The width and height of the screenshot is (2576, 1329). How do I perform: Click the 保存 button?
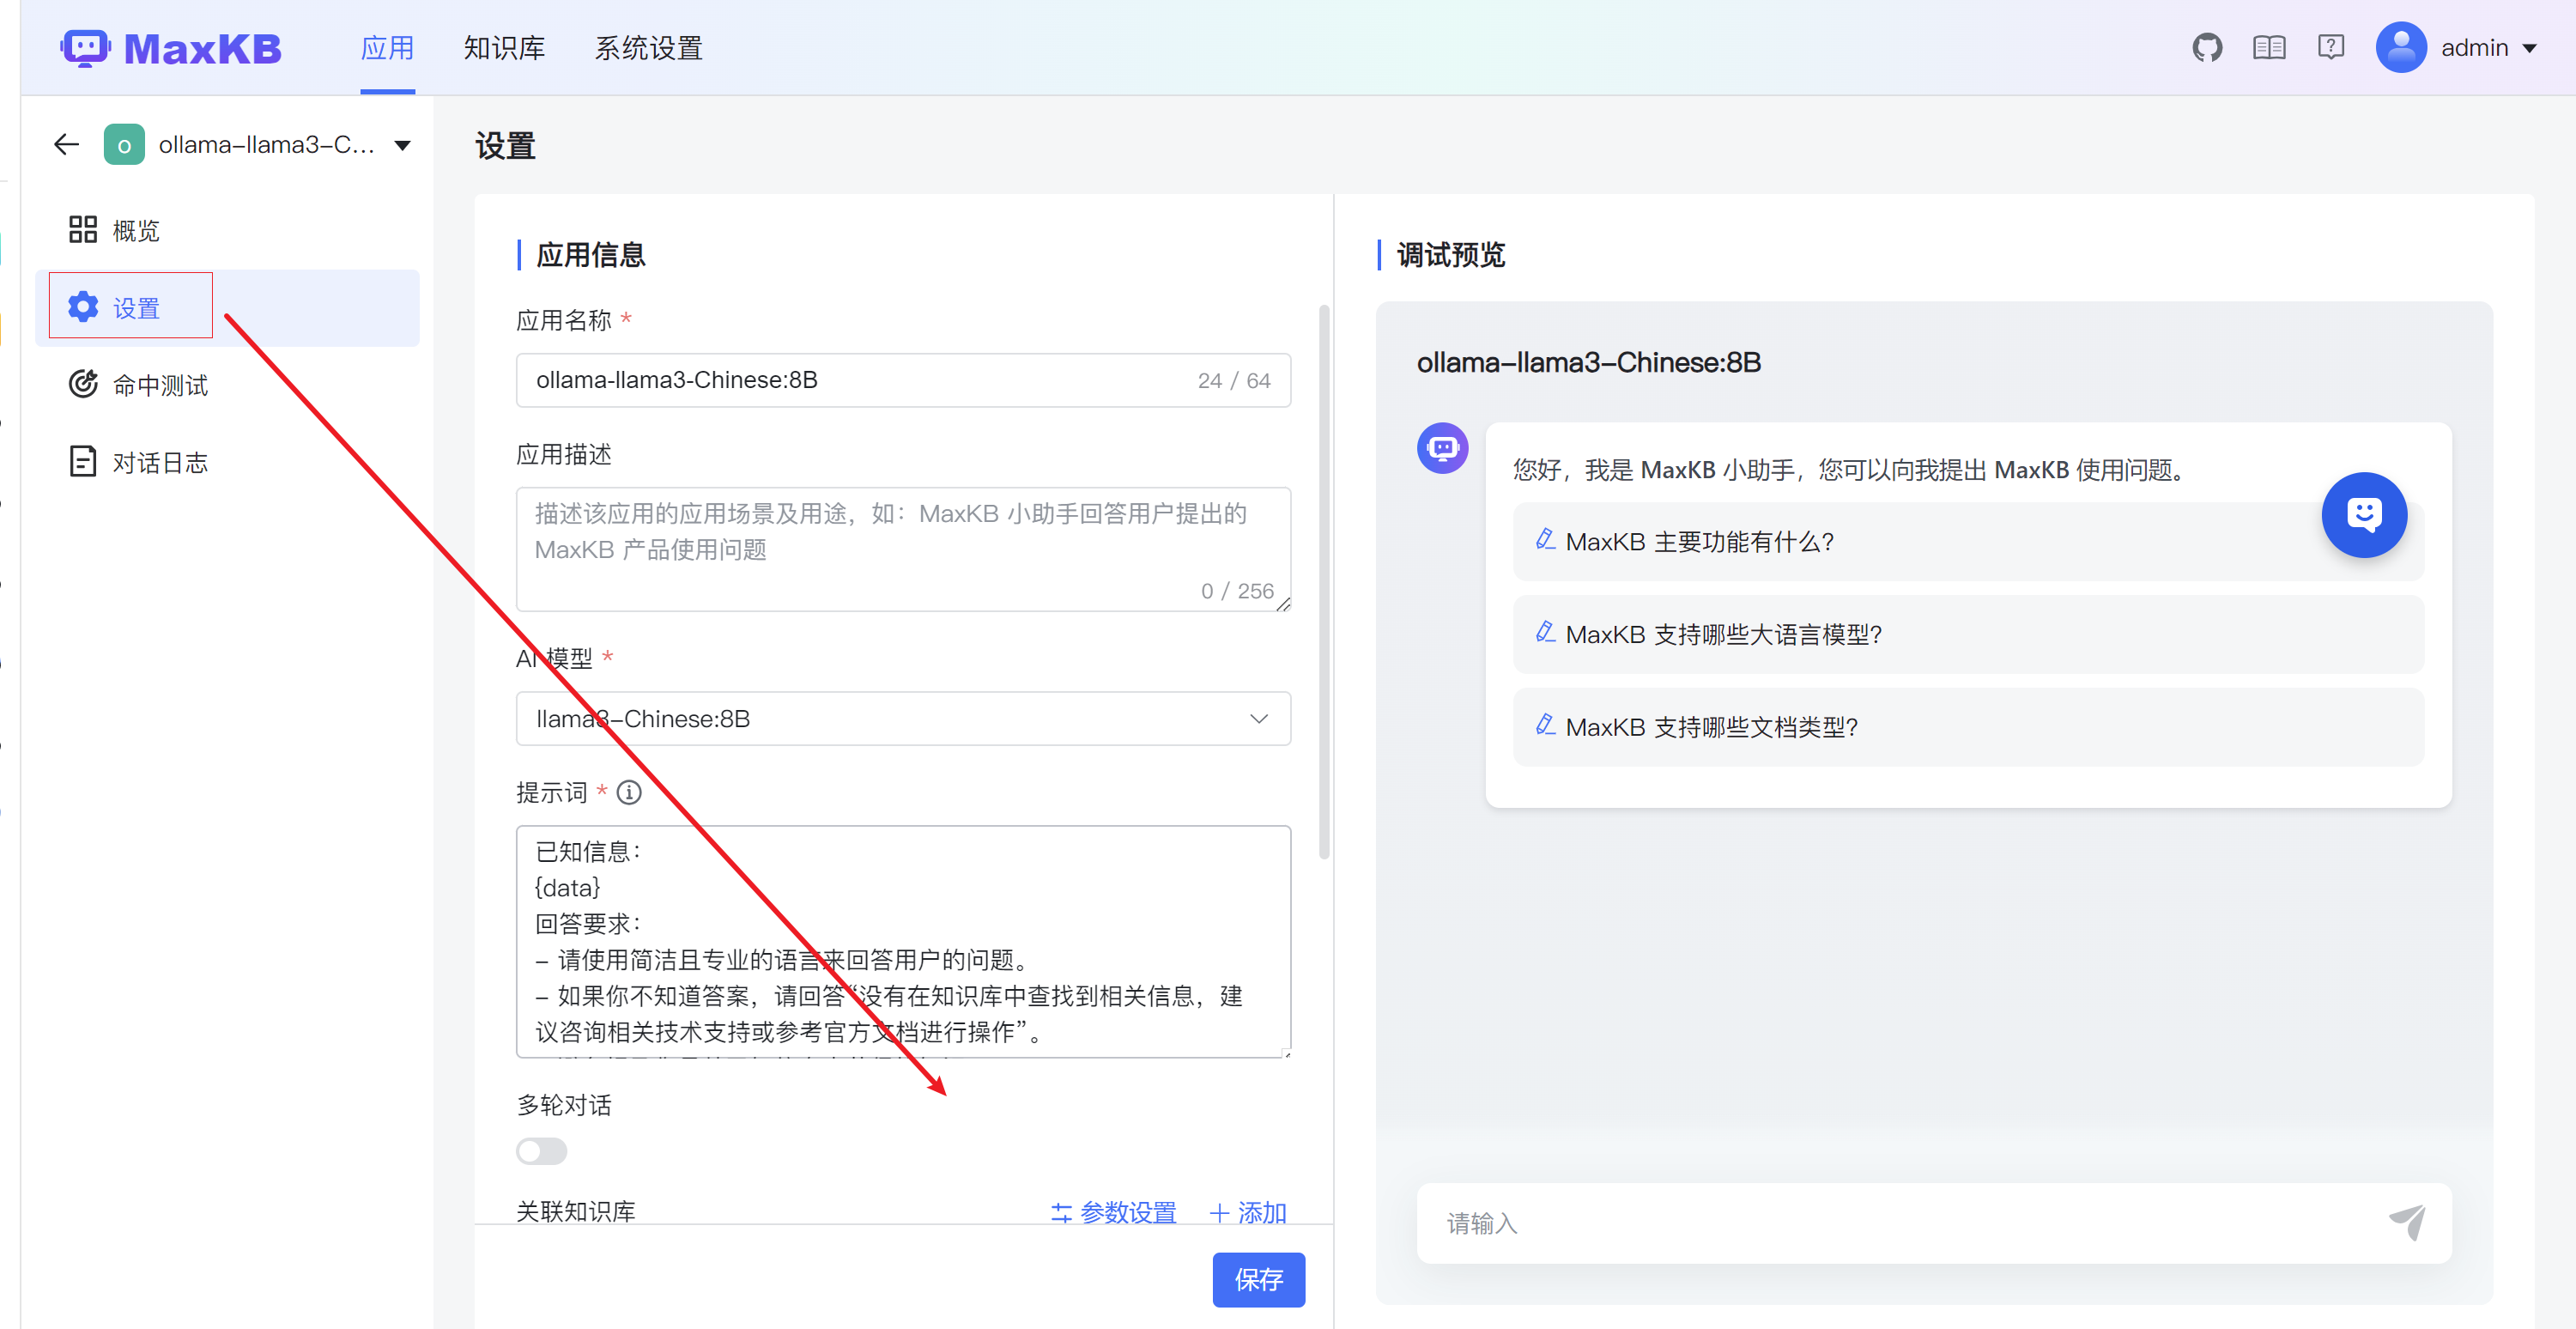point(1259,1279)
